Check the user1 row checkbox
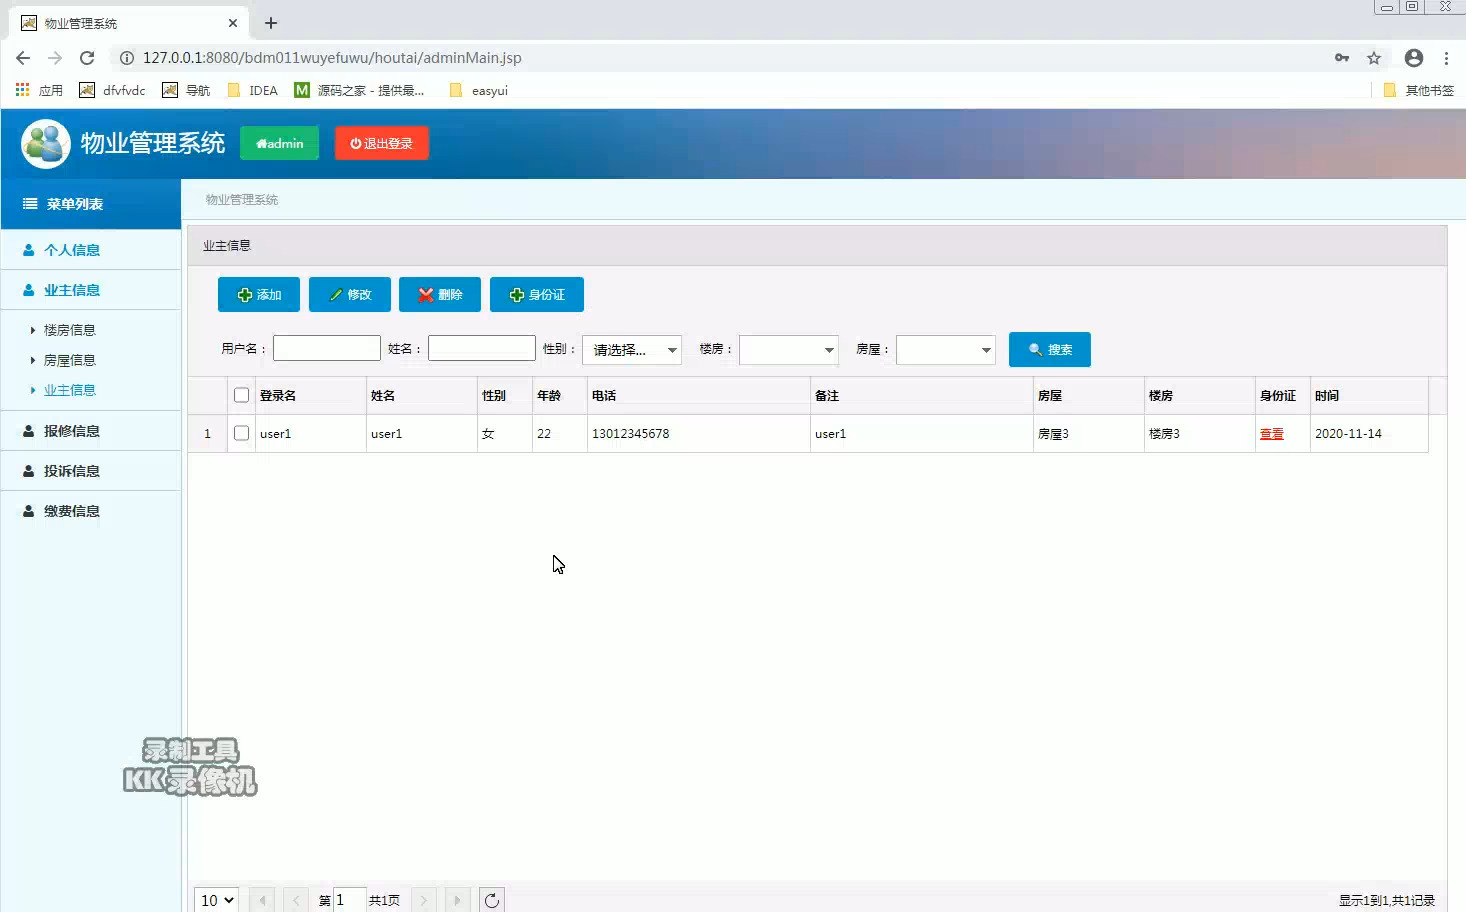The image size is (1466, 912). click(x=241, y=433)
